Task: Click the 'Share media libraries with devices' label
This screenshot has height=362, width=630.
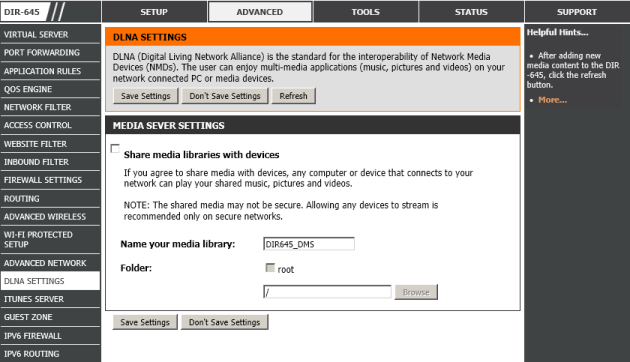Action: tap(201, 155)
